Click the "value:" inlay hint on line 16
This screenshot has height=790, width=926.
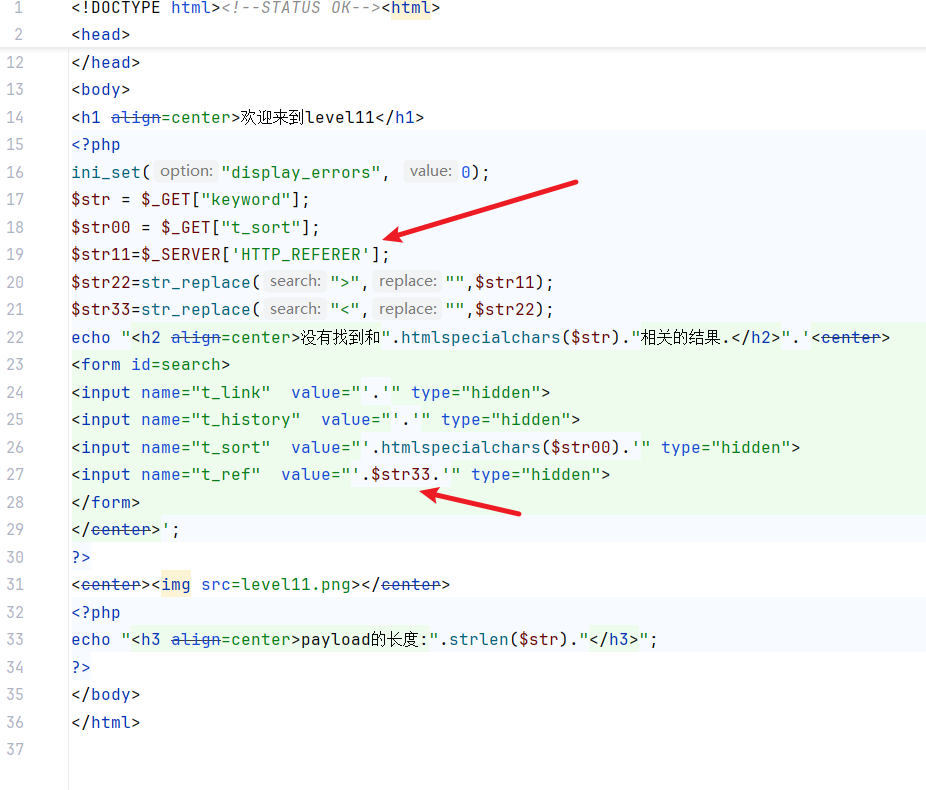point(430,172)
